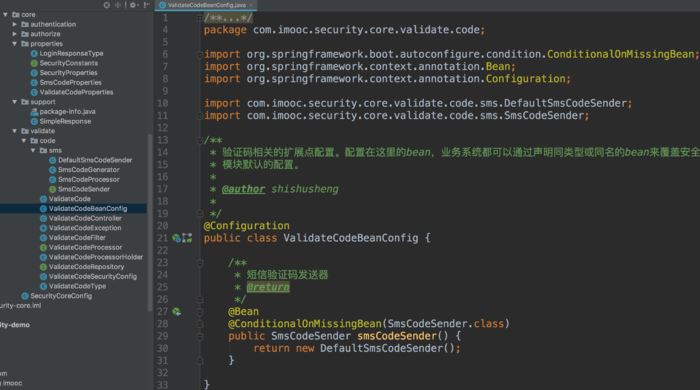Open ValidateCodeProperties class
The height and width of the screenshot is (390, 700).
pyautogui.click(x=72, y=92)
